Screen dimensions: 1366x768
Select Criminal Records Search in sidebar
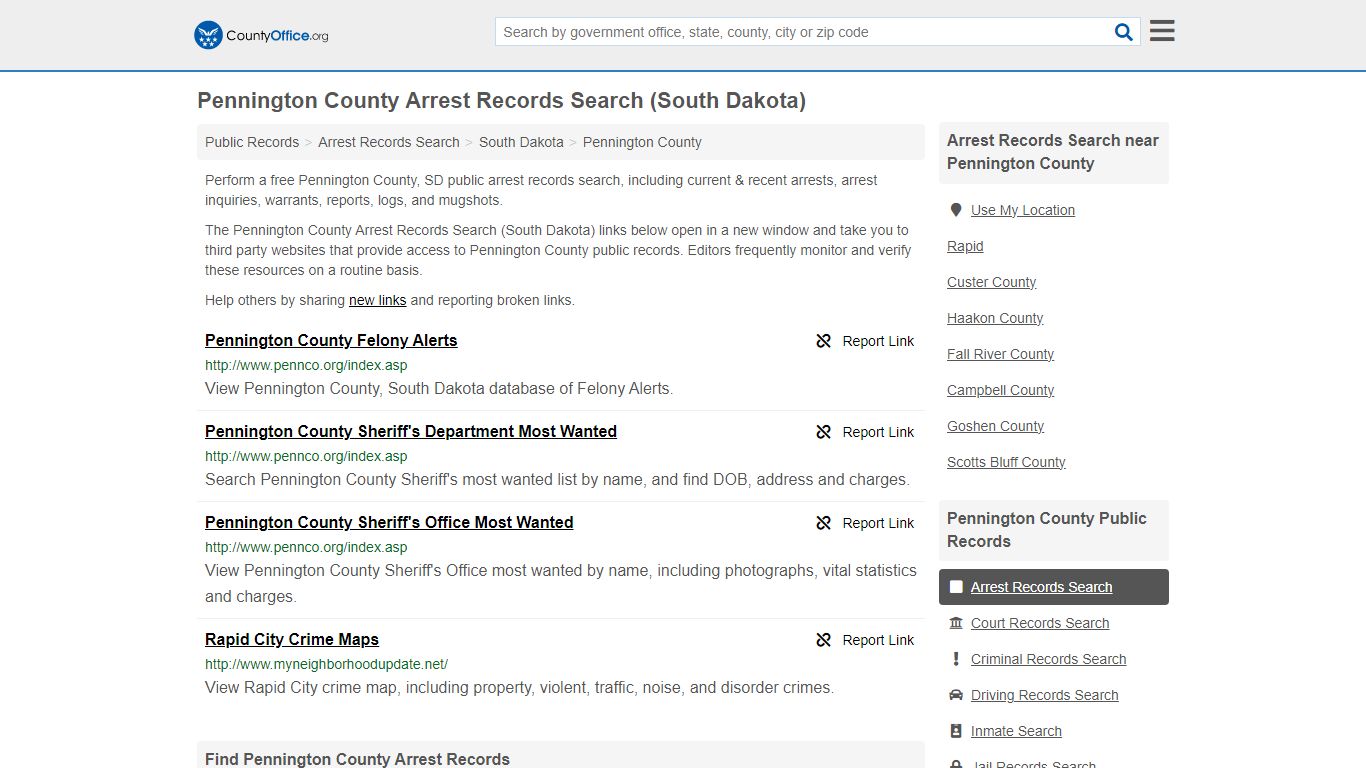(x=1048, y=659)
